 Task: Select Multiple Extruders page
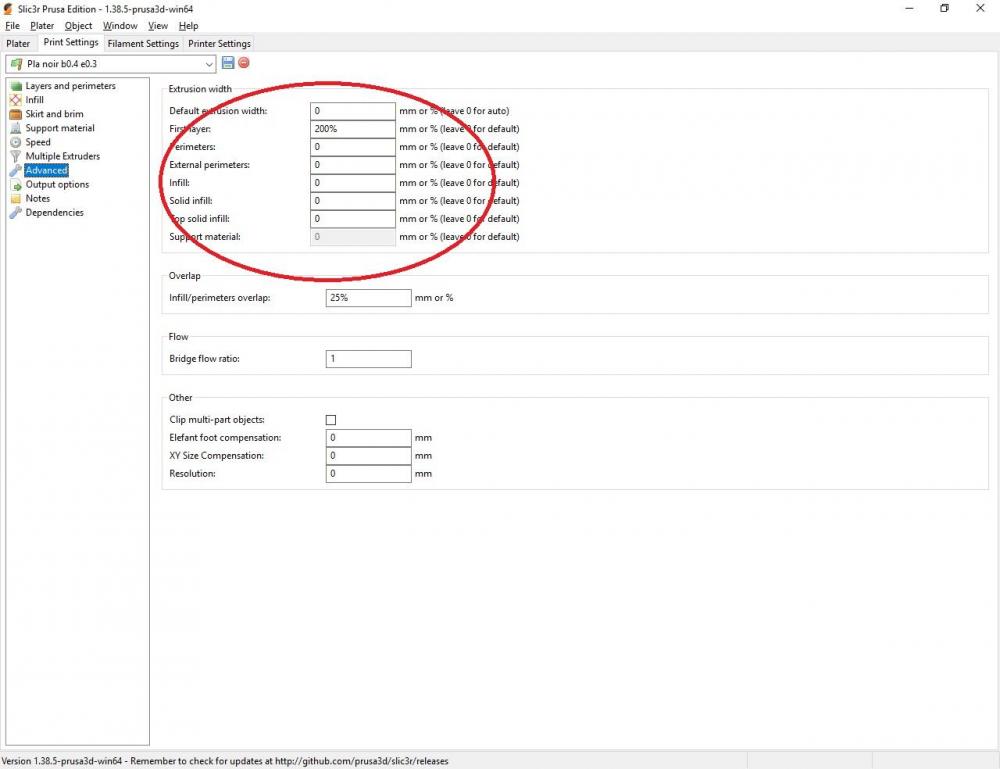click(62, 156)
